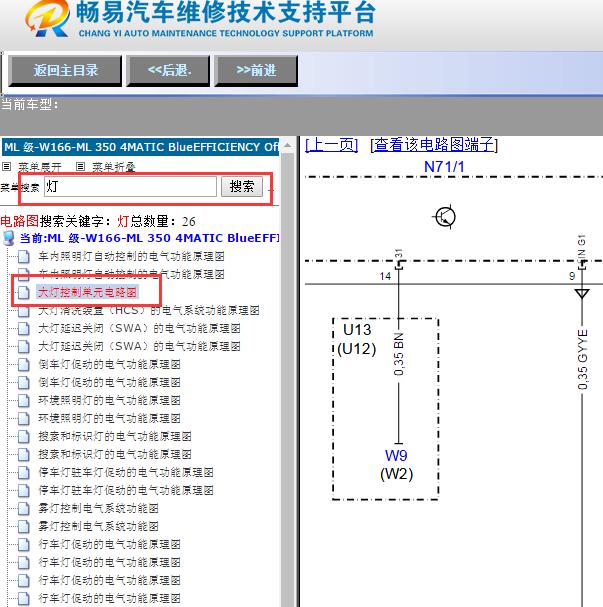Viewport: 603px width, 607px height.
Task: Click the 搜索 button beside the search box
Action: pyautogui.click(x=242, y=187)
